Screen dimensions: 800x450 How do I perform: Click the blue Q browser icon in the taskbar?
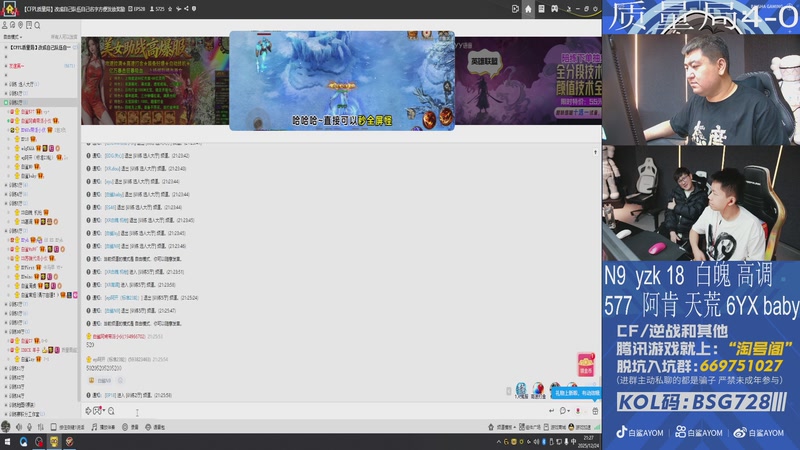pyautogui.click(x=23, y=441)
